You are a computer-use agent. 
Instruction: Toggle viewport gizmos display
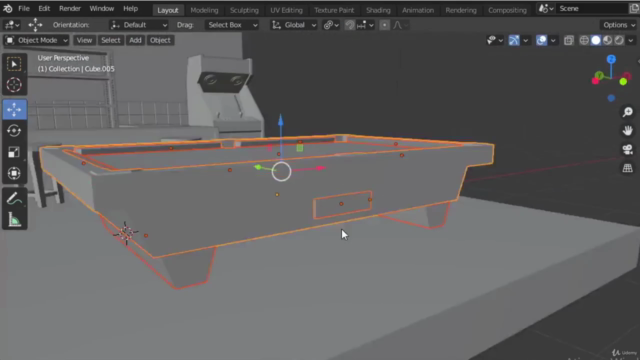tap(514, 40)
